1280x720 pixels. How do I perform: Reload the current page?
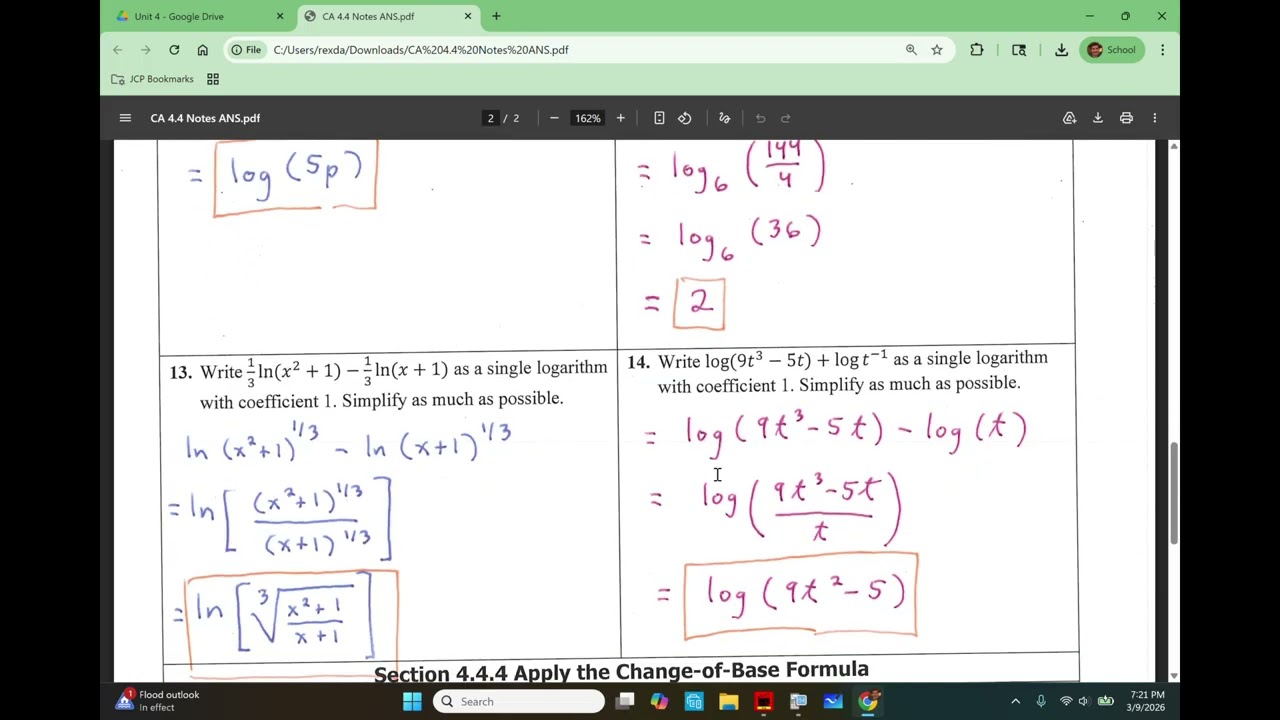174,50
